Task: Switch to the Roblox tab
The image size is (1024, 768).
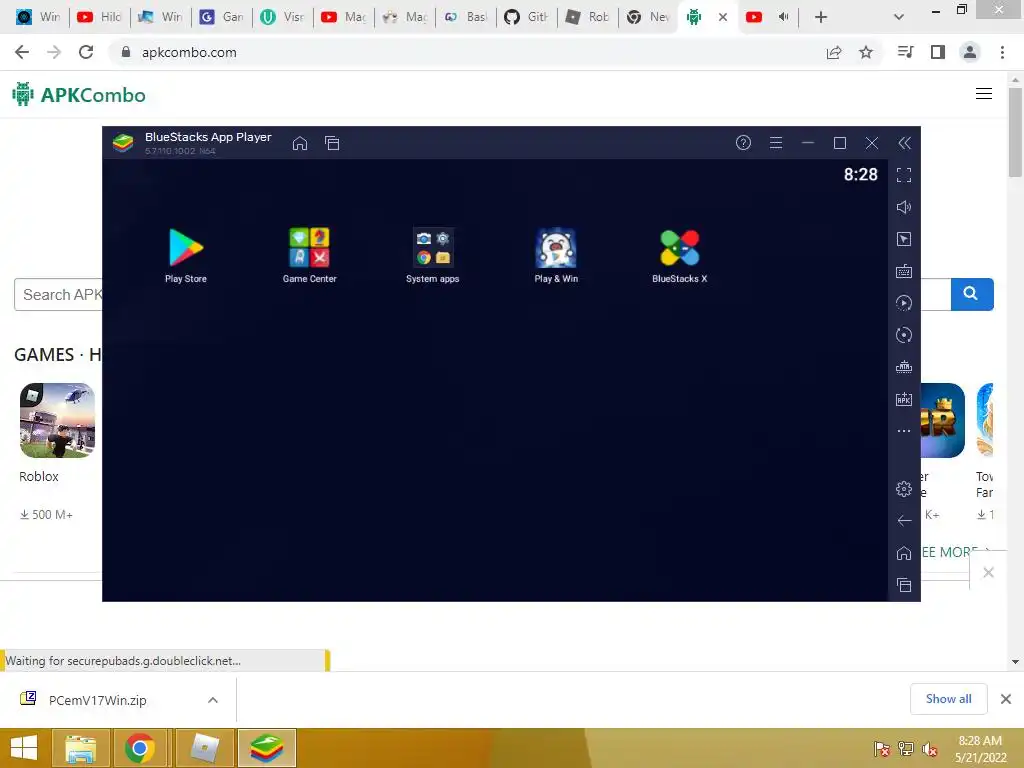Action: point(588,17)
